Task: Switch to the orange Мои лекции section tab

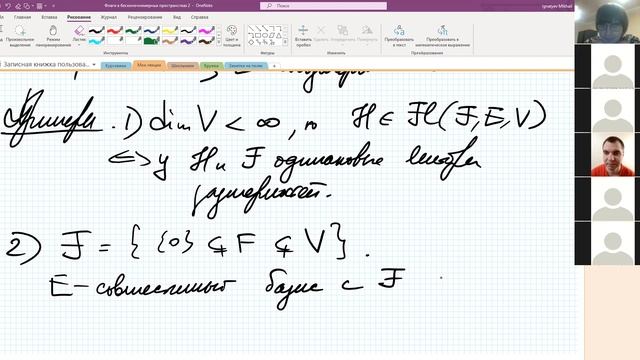Action: click(149, 65)
